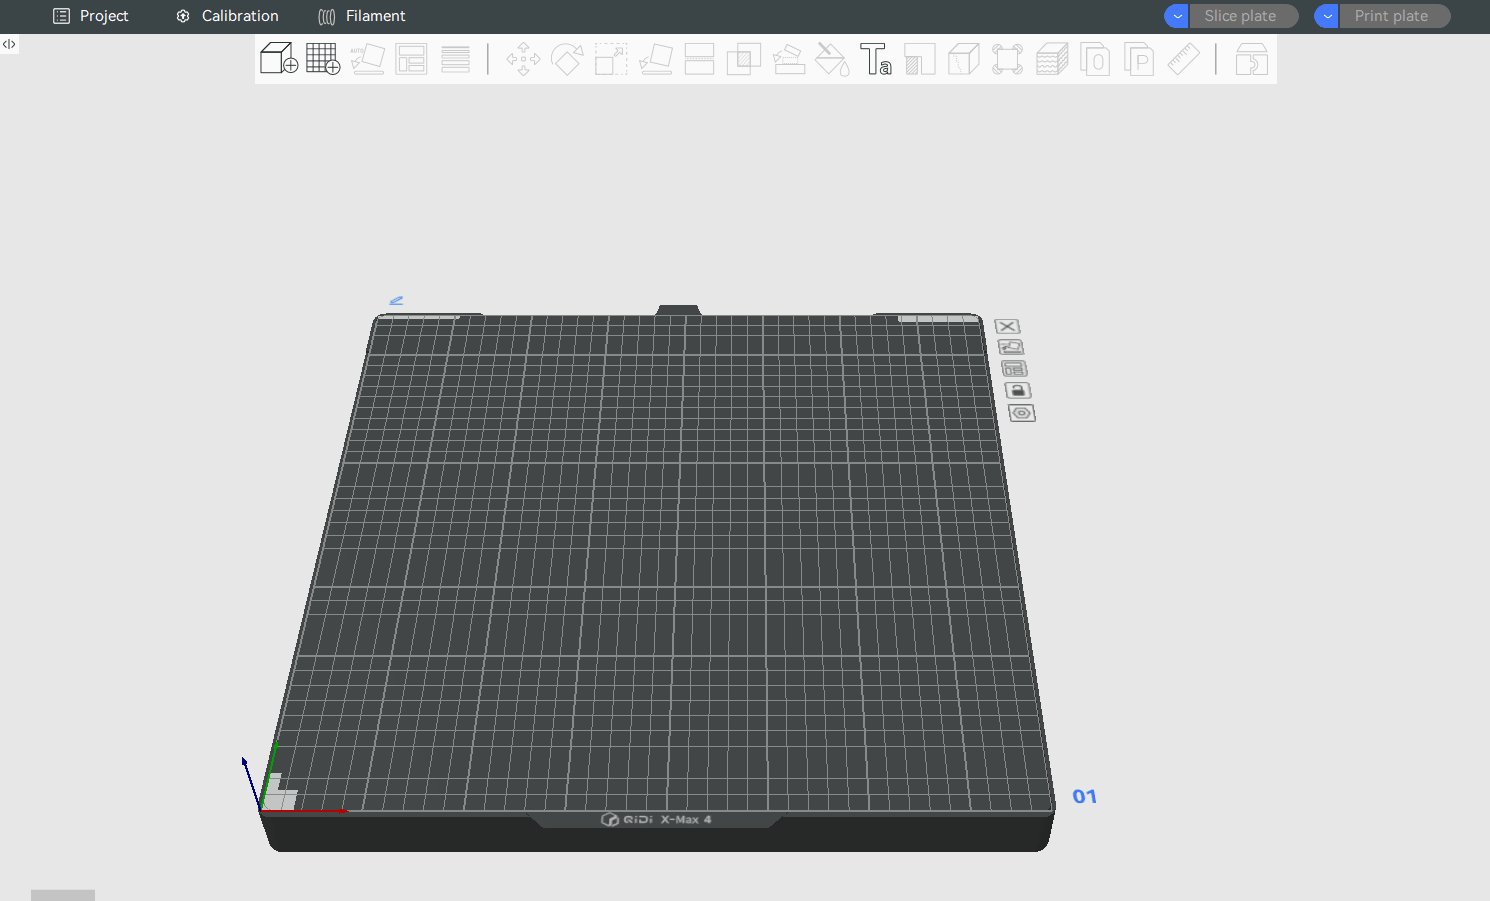1490x901 pixels.
Task: Select the Scale gizmo tool
Action: (611, 59)
